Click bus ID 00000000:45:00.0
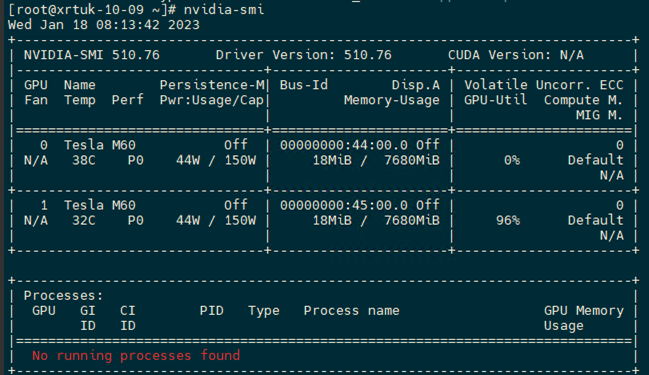649x375 pixels. point(344,205)
